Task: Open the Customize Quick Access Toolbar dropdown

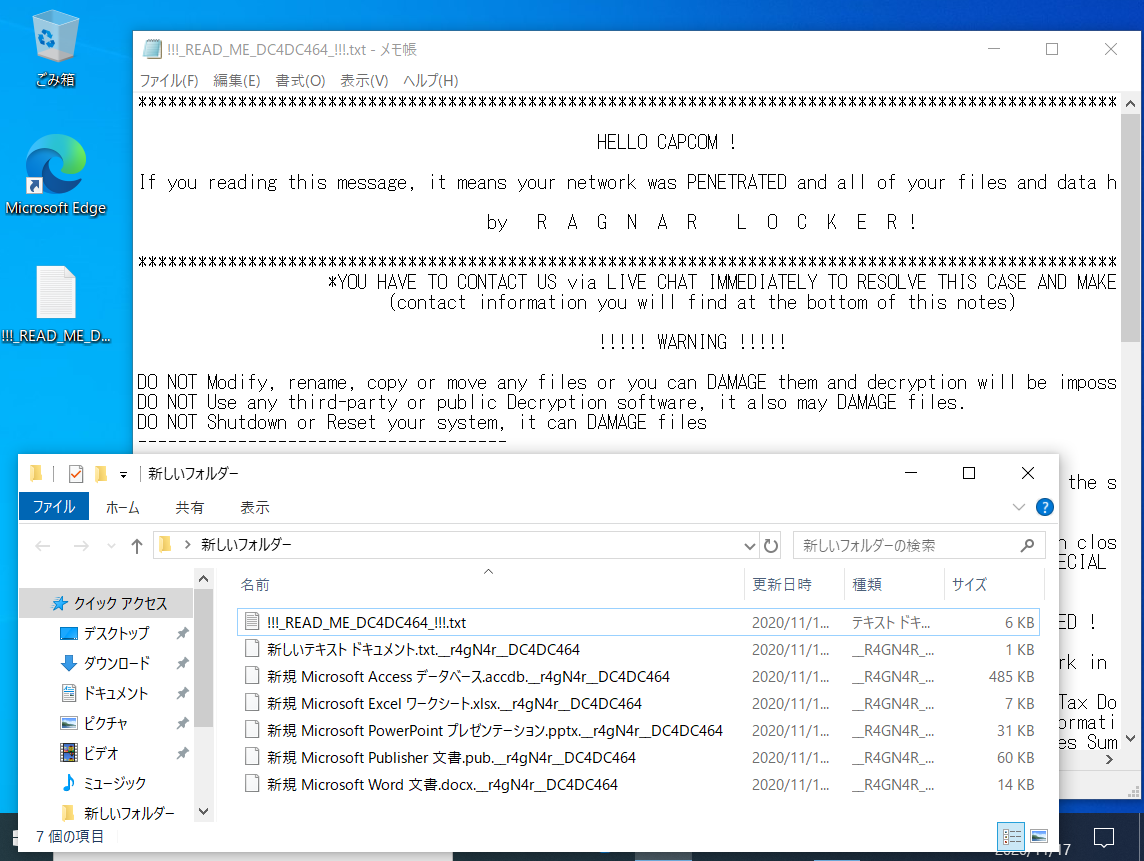Action: [124, 474]
